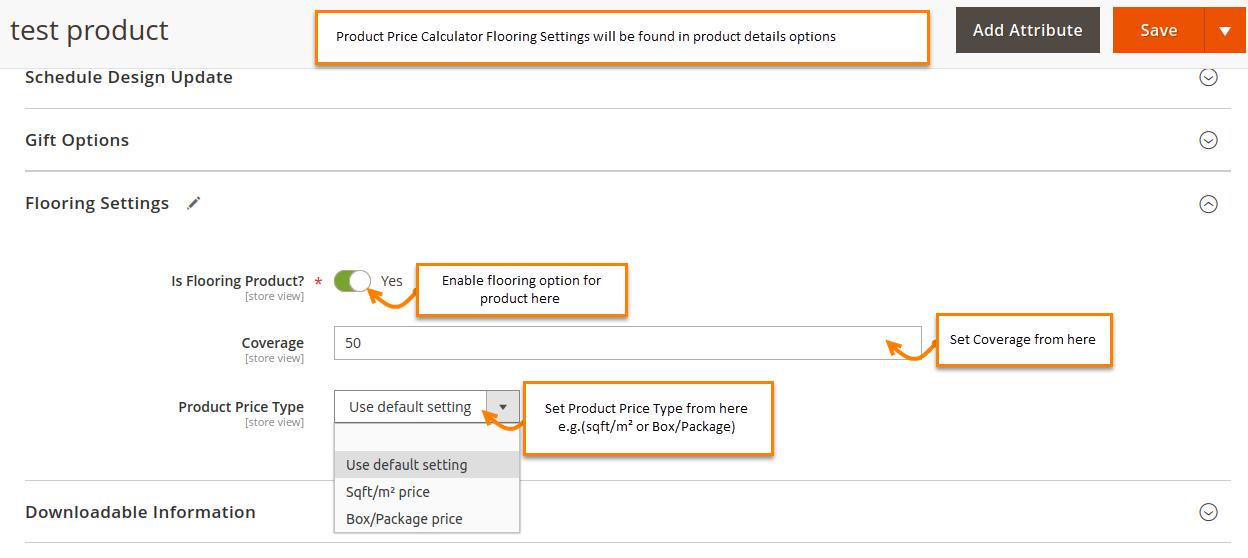This screenshot has height=558, width=1248.
Task: Click the pencil edit icon beside Flooring Settings
Action: (x=194, y=203)
